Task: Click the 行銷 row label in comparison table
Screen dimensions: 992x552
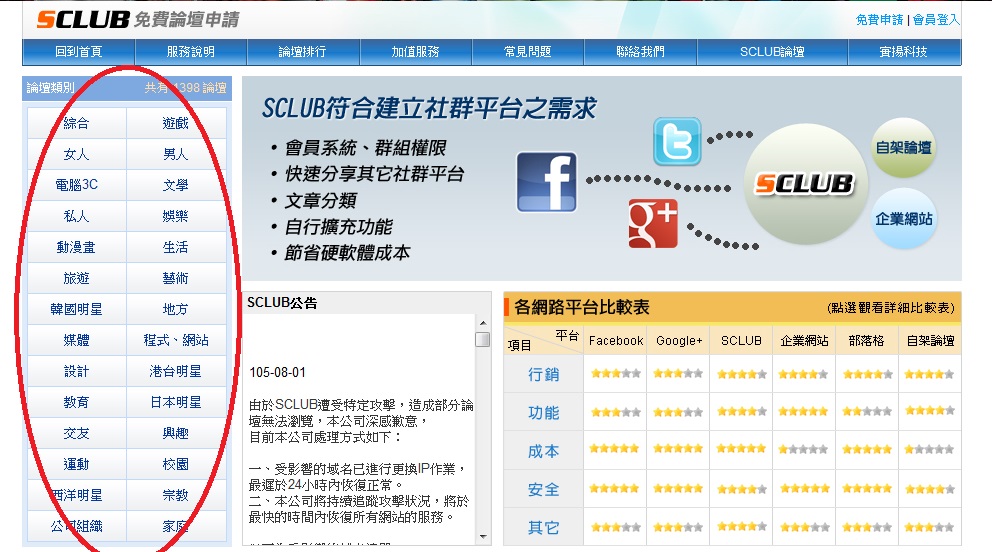Action: tap(543, 375)
